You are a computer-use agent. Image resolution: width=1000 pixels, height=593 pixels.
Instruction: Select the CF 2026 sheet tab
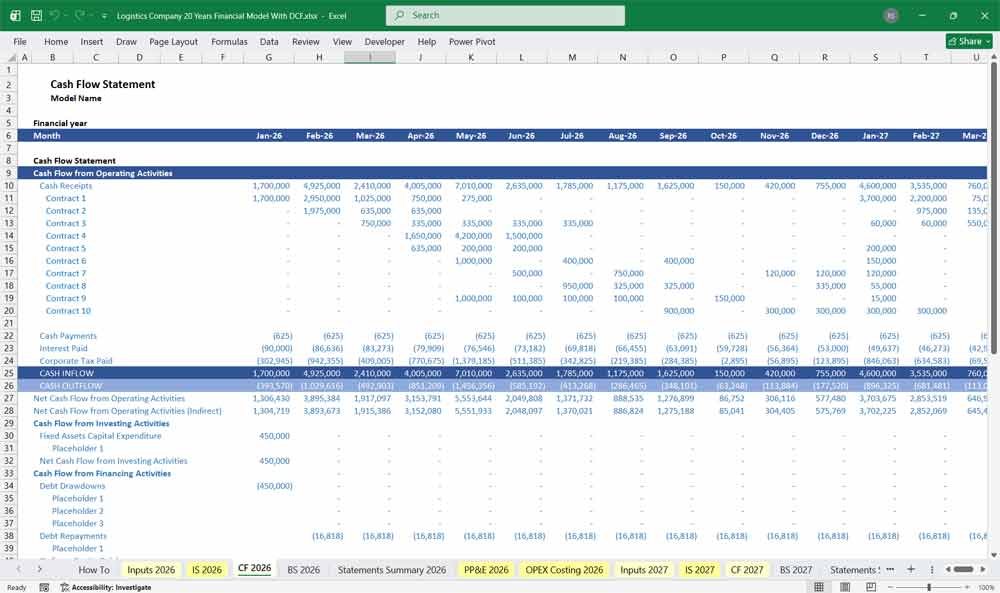(x=254, y=569)
